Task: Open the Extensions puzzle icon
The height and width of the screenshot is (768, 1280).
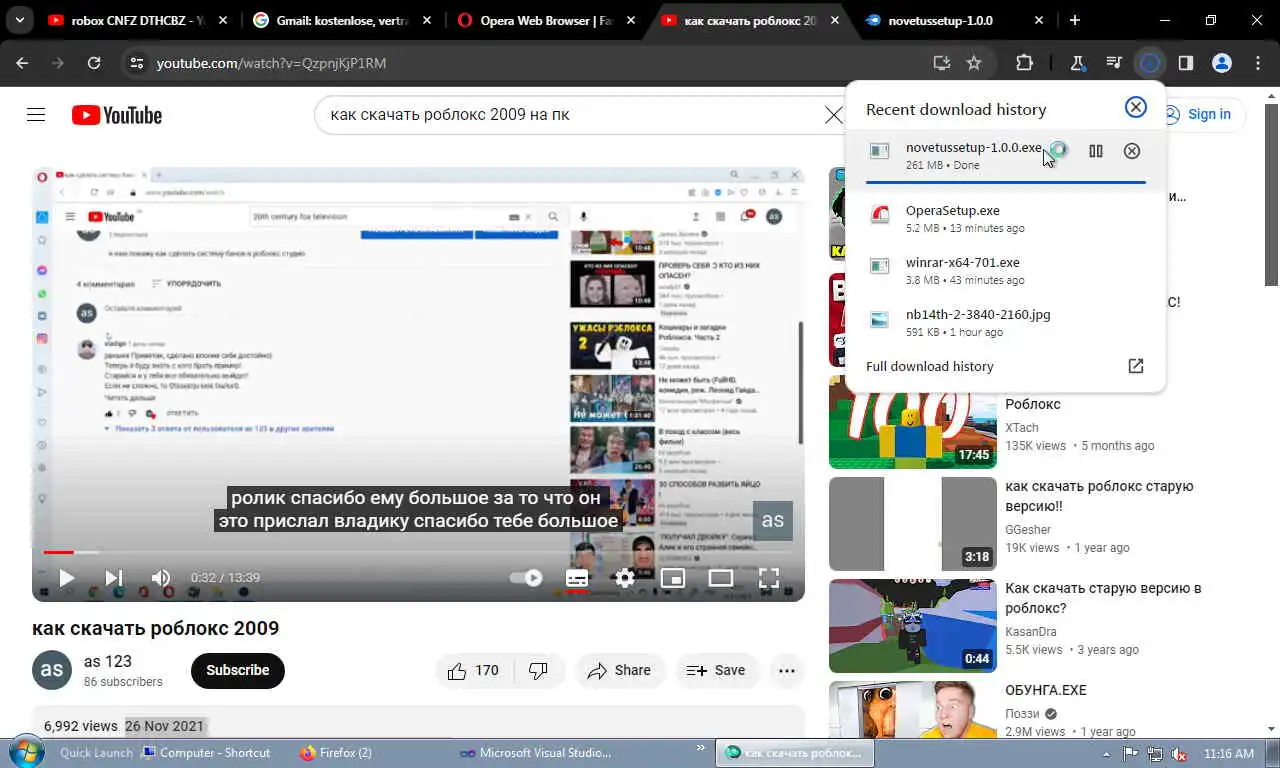Action: 1024,63
